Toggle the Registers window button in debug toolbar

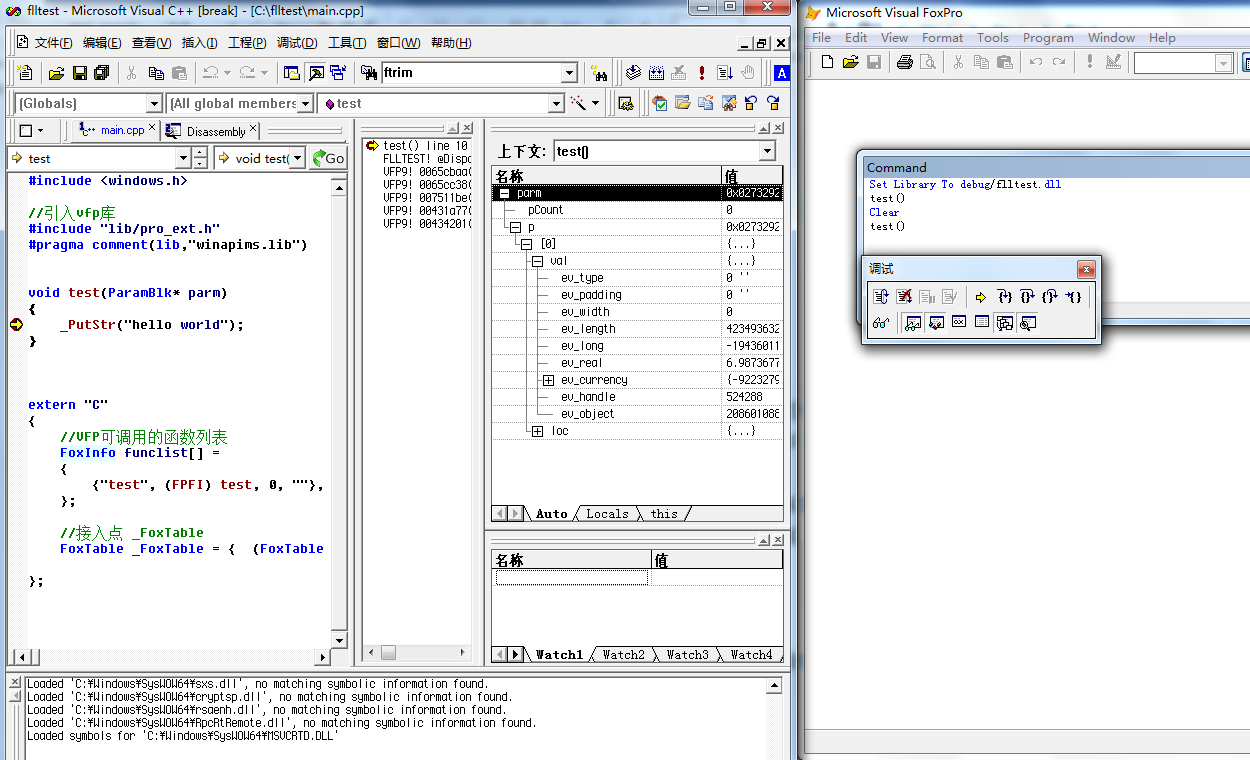click(959, 322)
